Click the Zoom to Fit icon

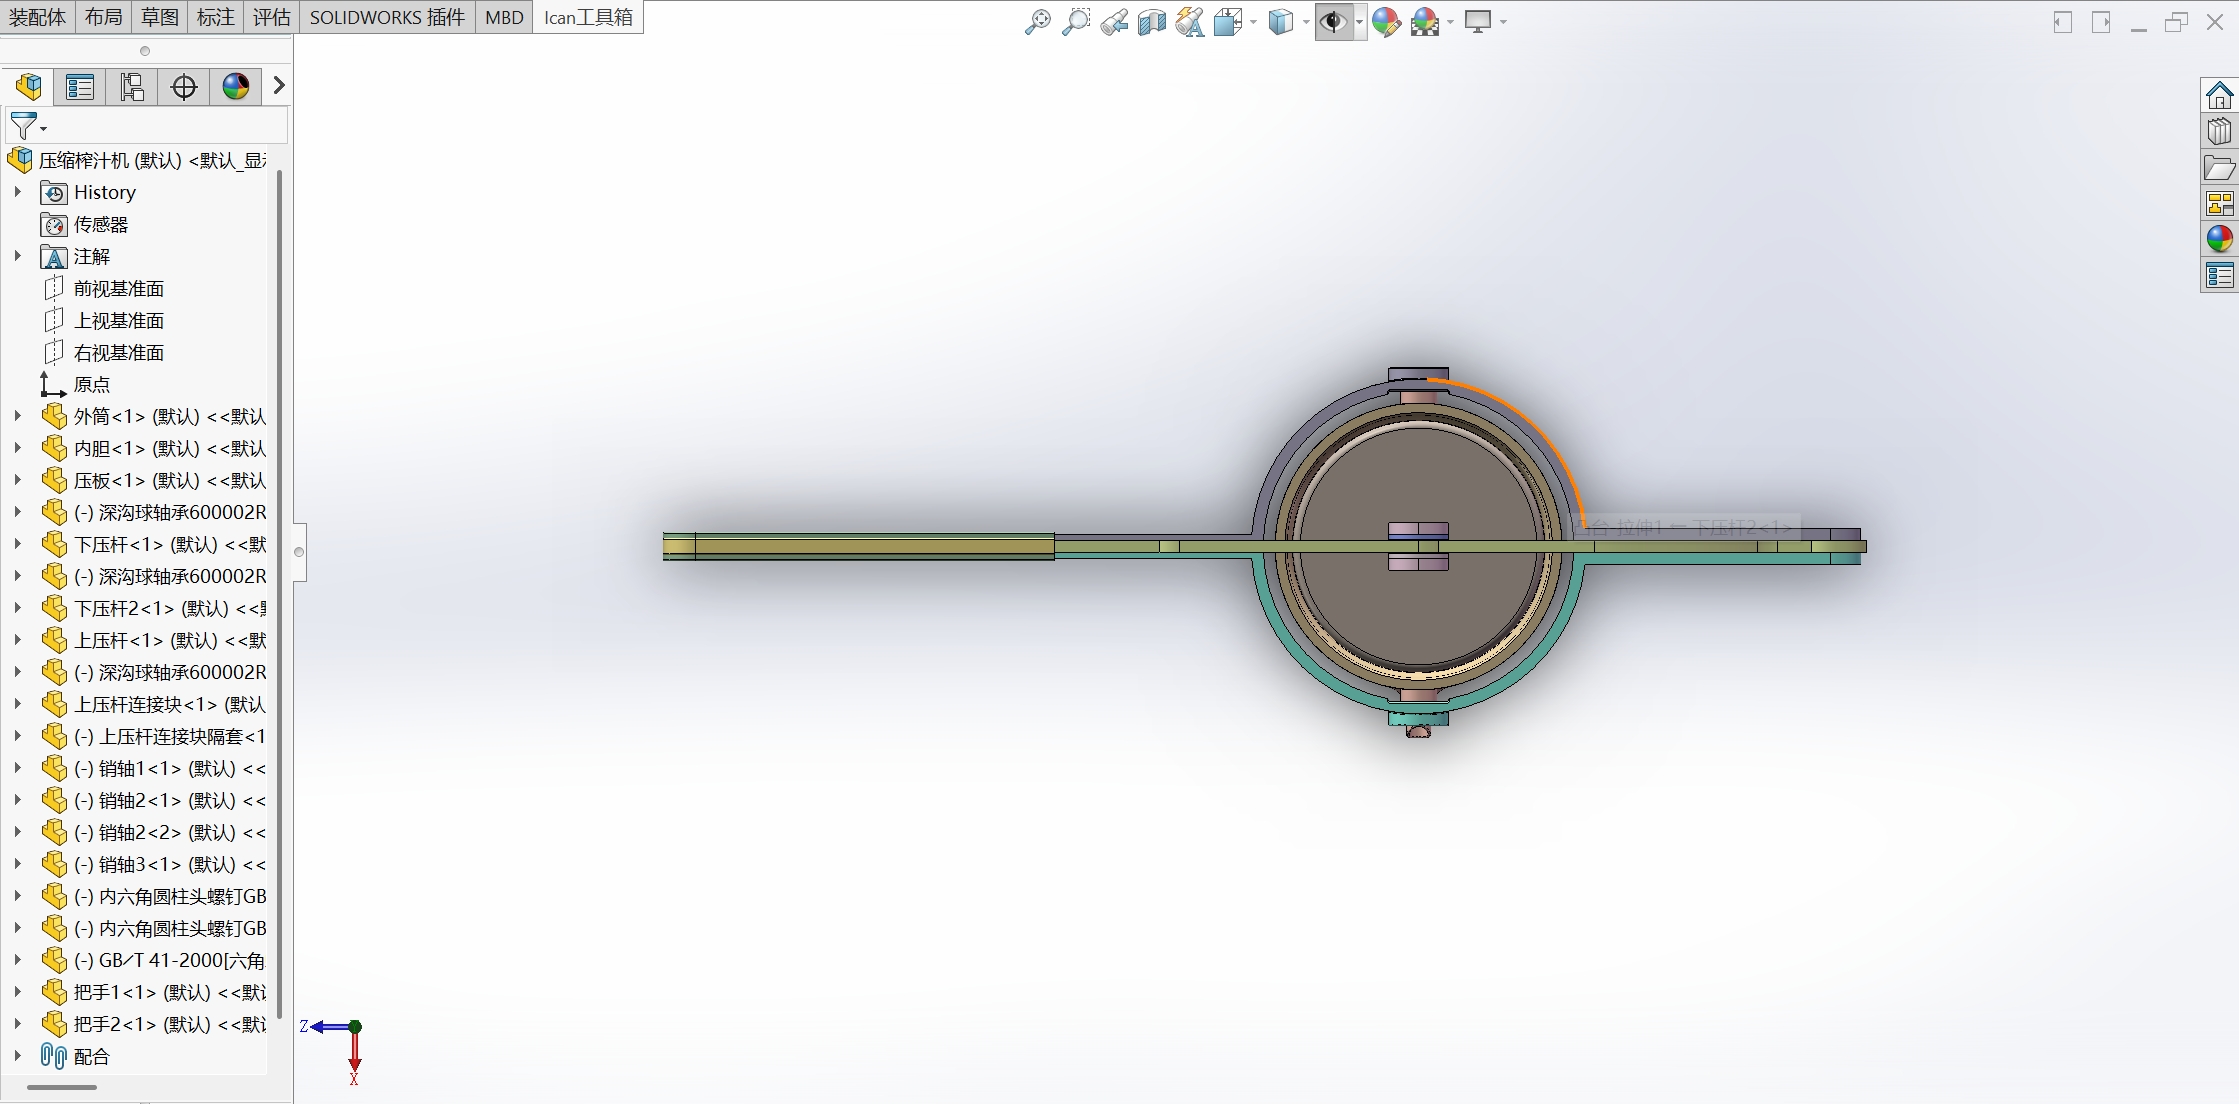[1037, 21]
